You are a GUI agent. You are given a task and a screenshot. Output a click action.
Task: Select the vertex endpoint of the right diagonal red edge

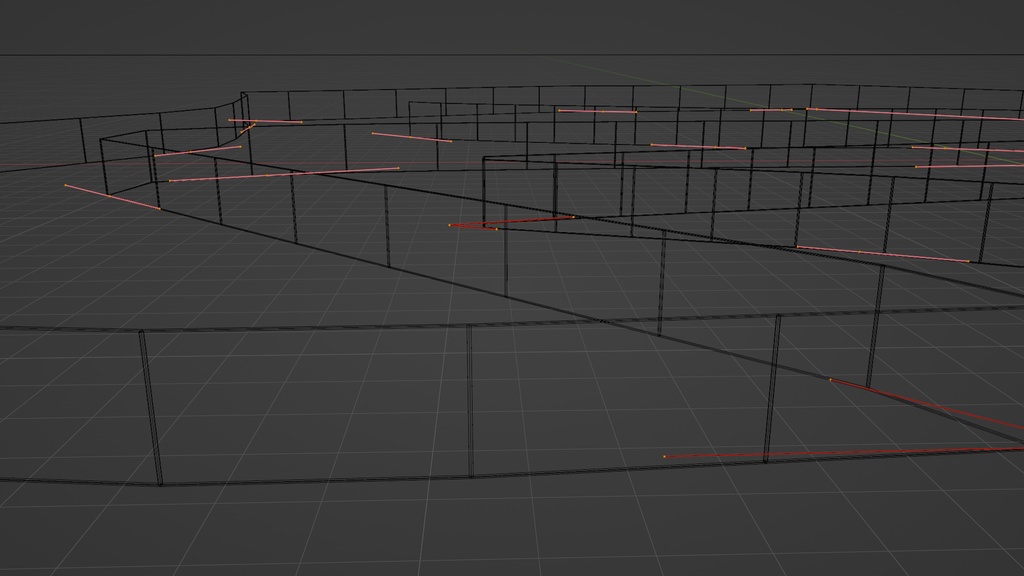point(831,378)
